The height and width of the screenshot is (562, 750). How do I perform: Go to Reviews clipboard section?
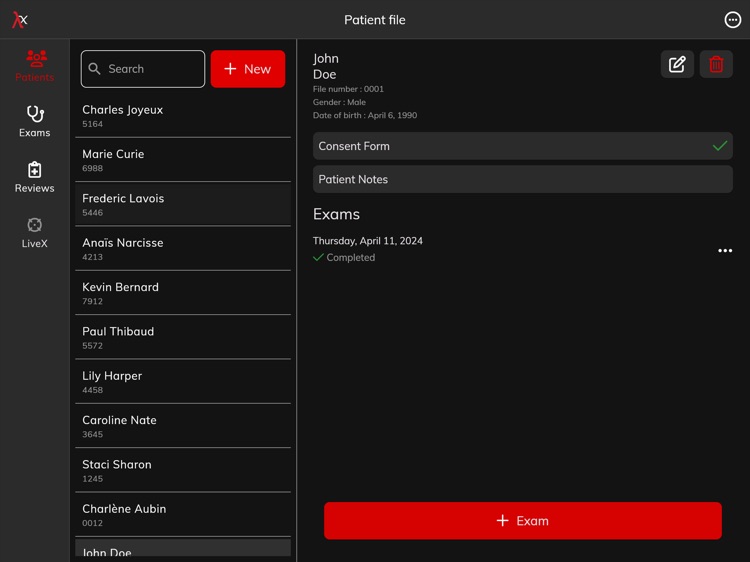point(34,177)
